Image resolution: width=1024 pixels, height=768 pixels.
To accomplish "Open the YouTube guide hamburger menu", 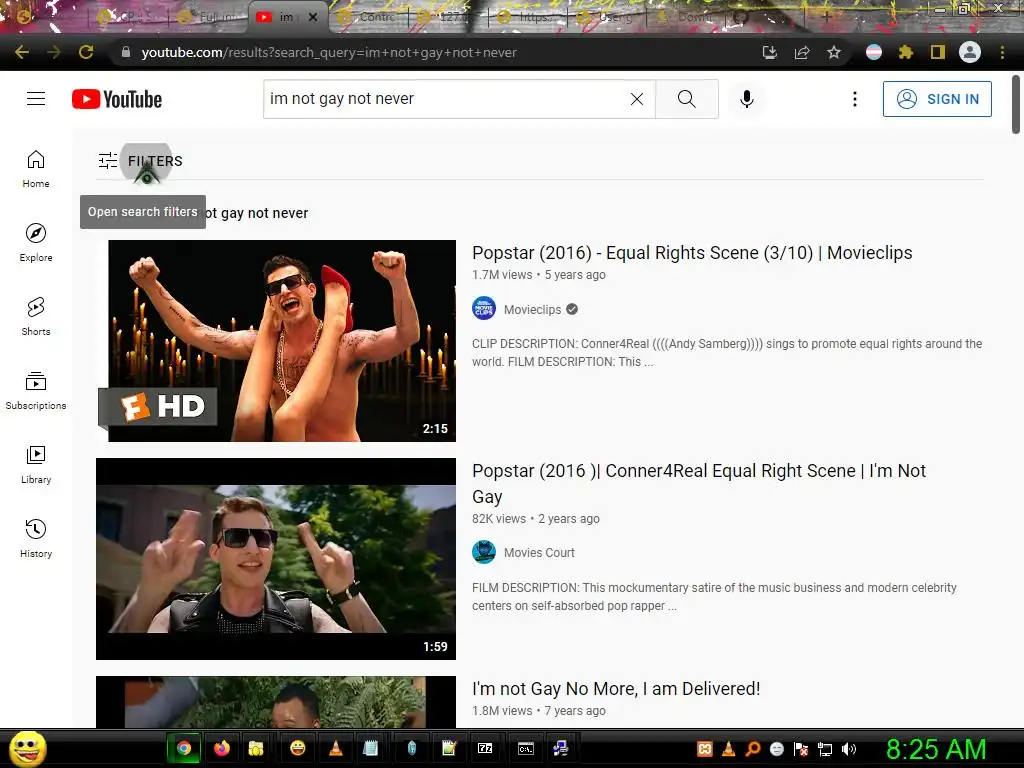I will click(36, 99).
